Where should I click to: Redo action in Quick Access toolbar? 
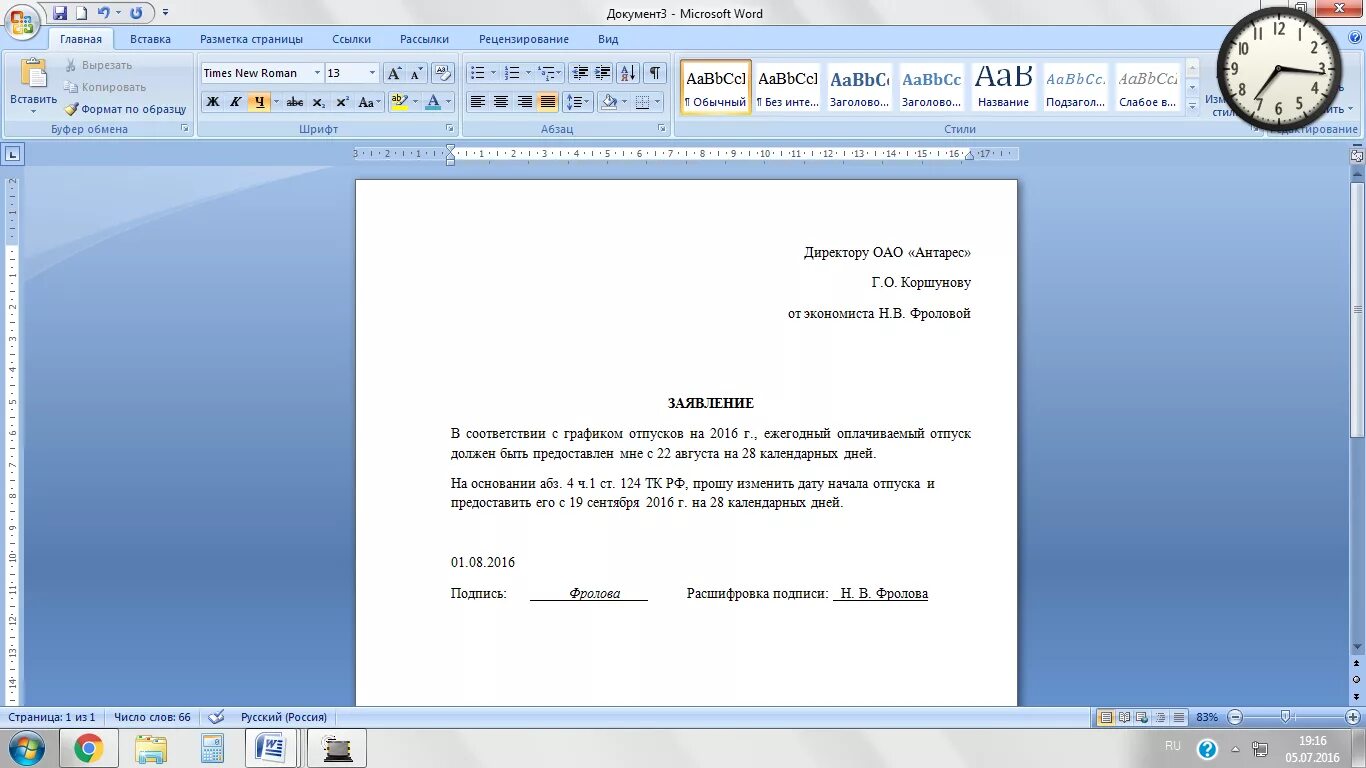click(x=136, y=13)
